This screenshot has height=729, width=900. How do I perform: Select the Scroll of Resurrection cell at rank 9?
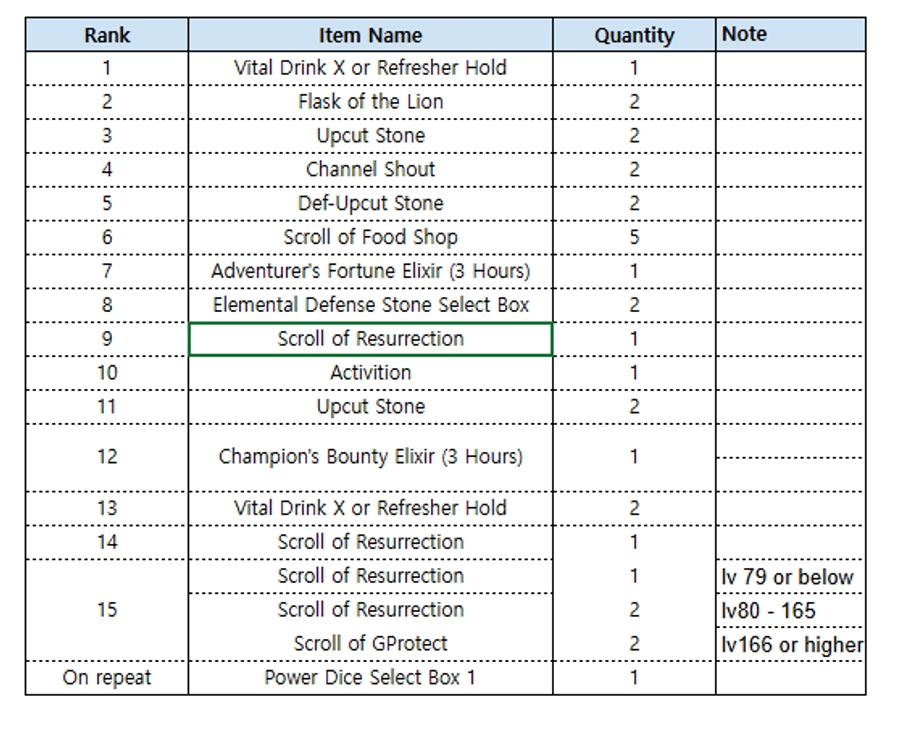pos(370,339)
